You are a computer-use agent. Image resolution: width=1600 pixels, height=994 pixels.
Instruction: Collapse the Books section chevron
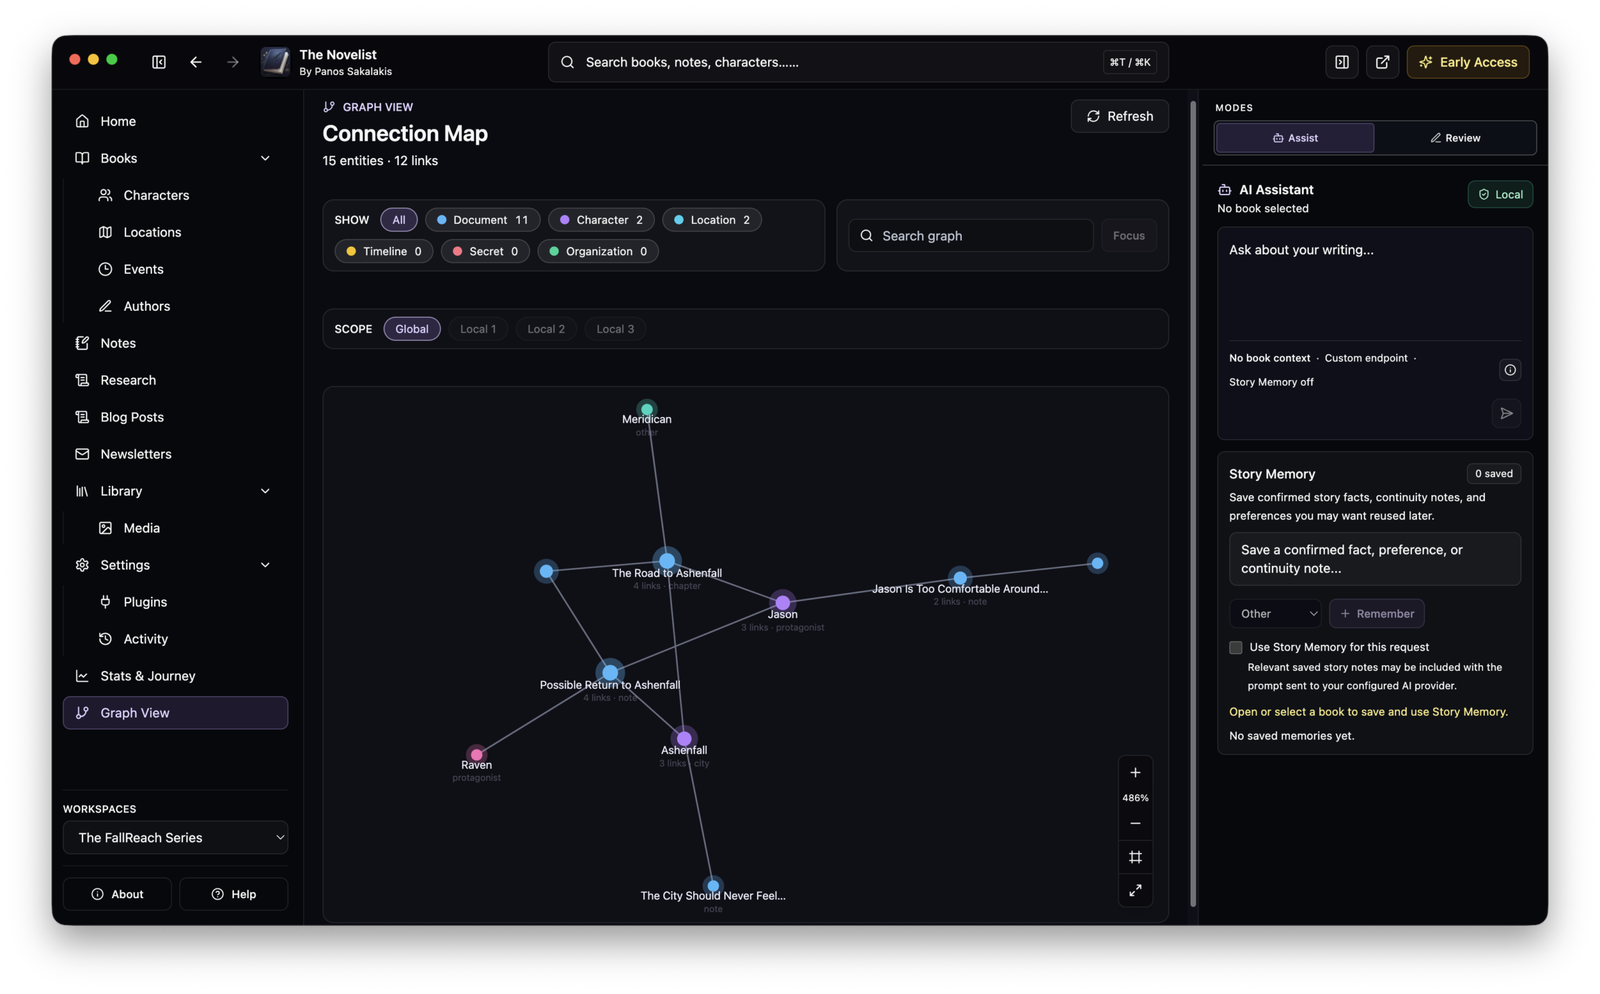pos(265,158)
